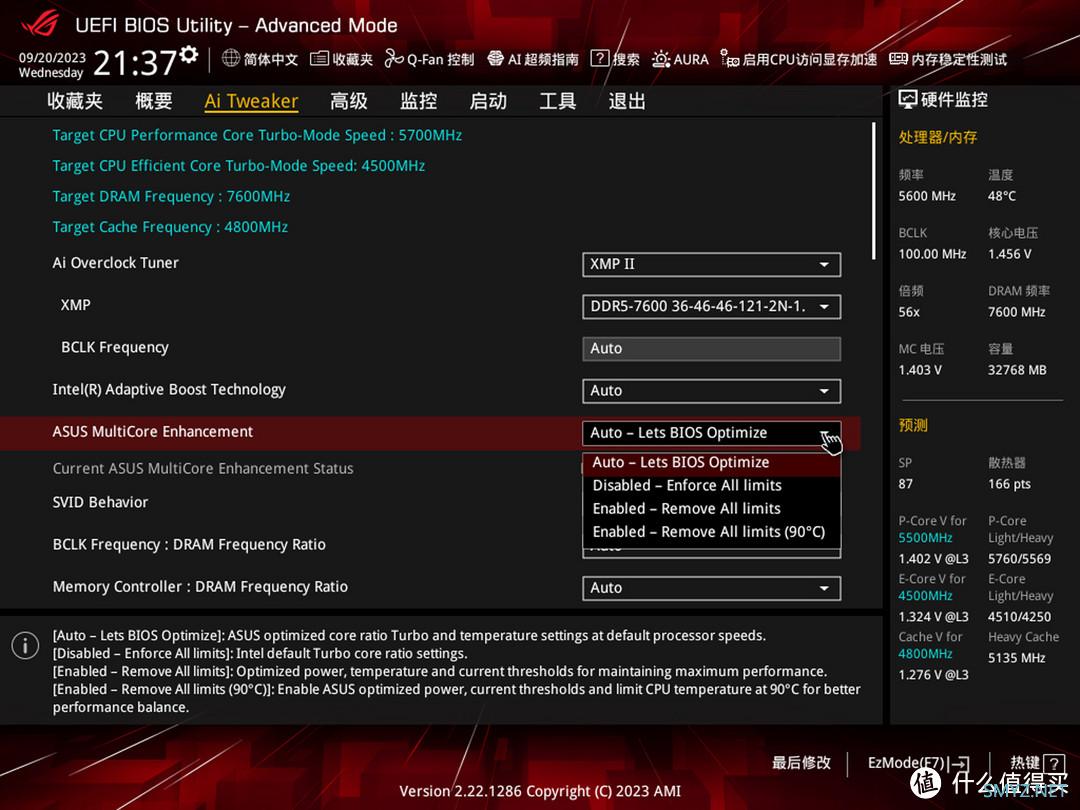Click the 预测 section heading

pyautogui.click(x=913, y=425)
